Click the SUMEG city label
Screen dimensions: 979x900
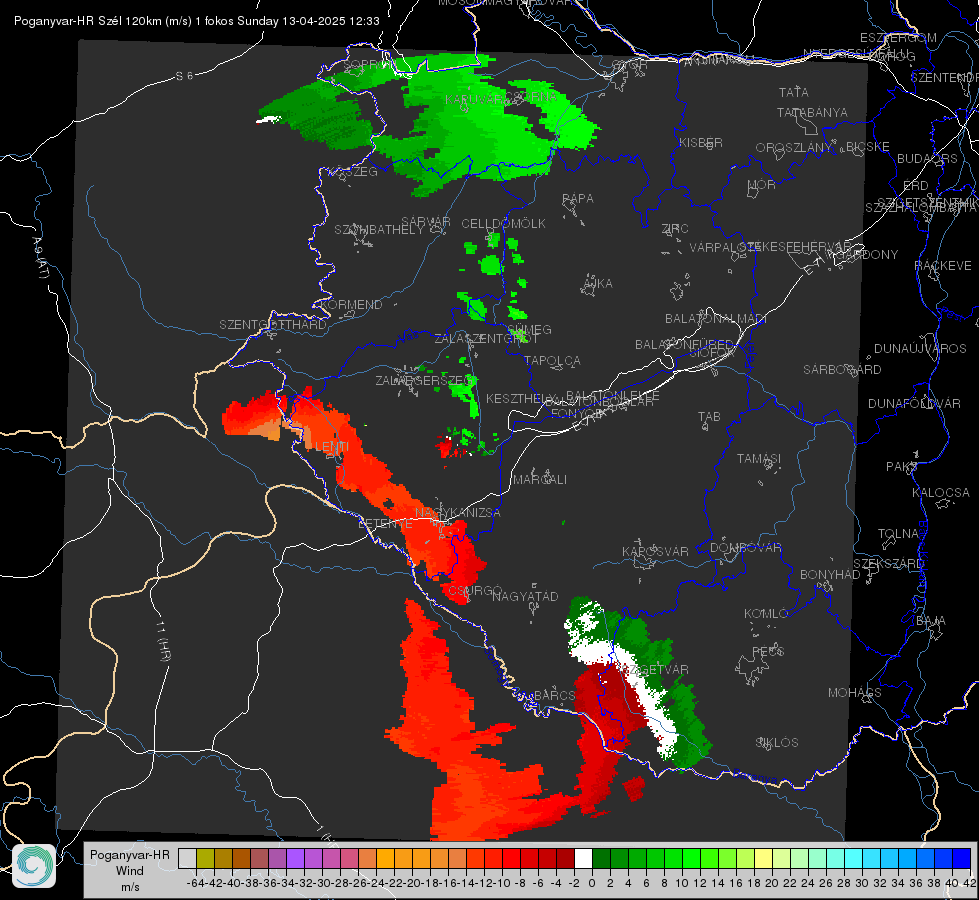(529, 329)
